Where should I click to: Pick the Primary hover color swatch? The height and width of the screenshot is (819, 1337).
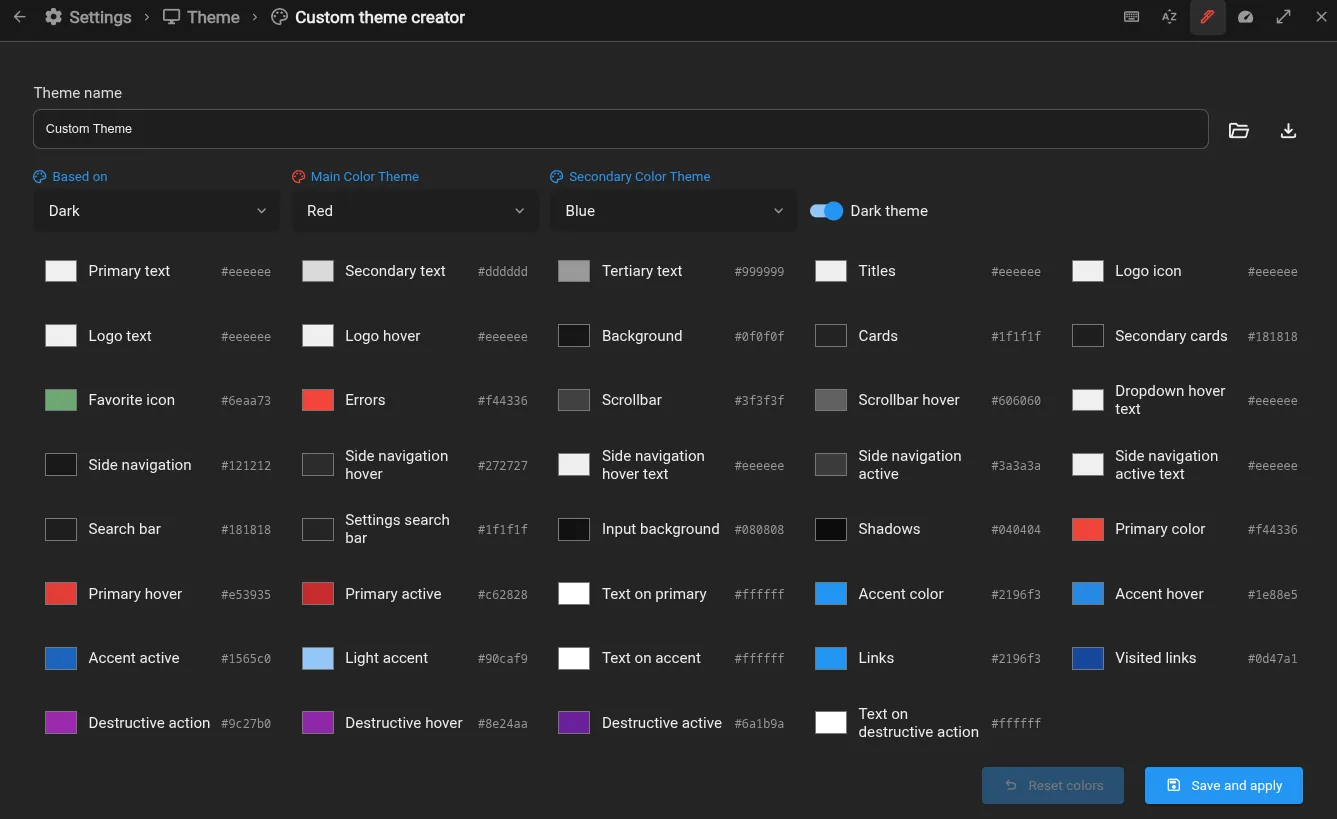[61, 594]
